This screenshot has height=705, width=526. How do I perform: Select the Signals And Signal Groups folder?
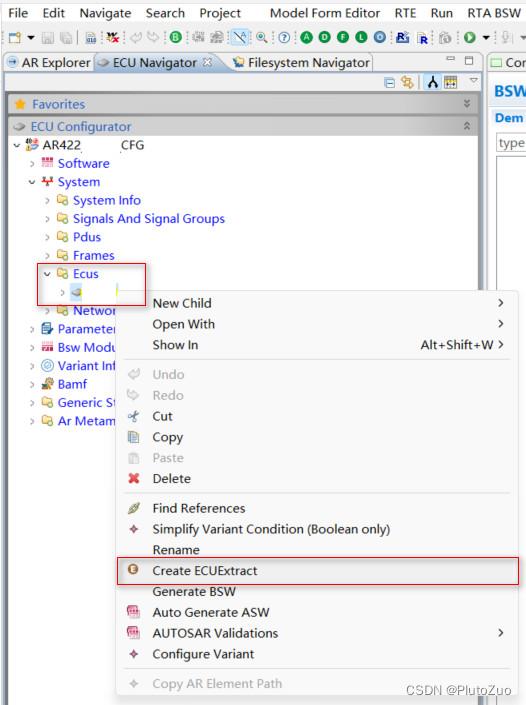149,219
